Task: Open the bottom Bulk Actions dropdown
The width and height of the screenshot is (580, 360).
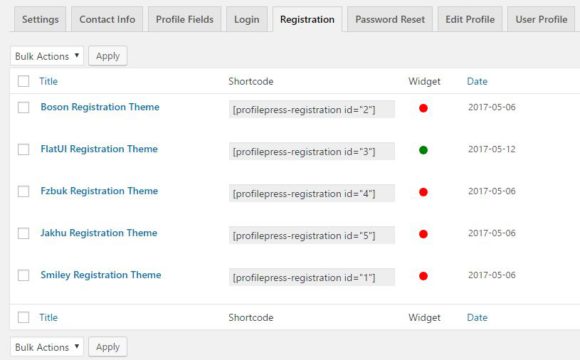Action: [x=47, y=347]
